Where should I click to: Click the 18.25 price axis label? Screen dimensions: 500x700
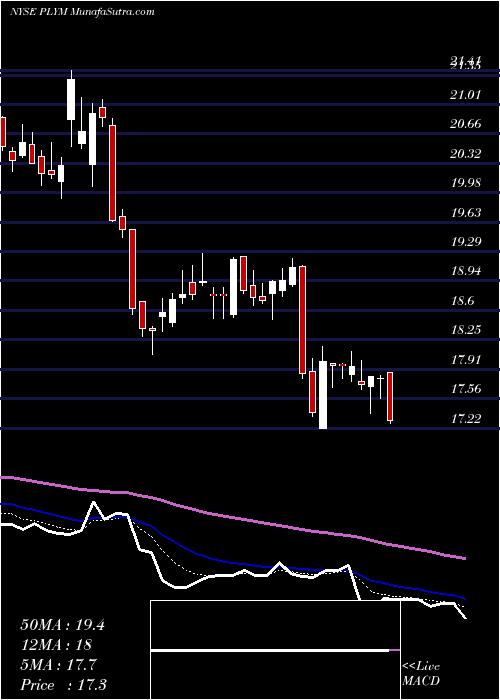click(x=466, y=329)
